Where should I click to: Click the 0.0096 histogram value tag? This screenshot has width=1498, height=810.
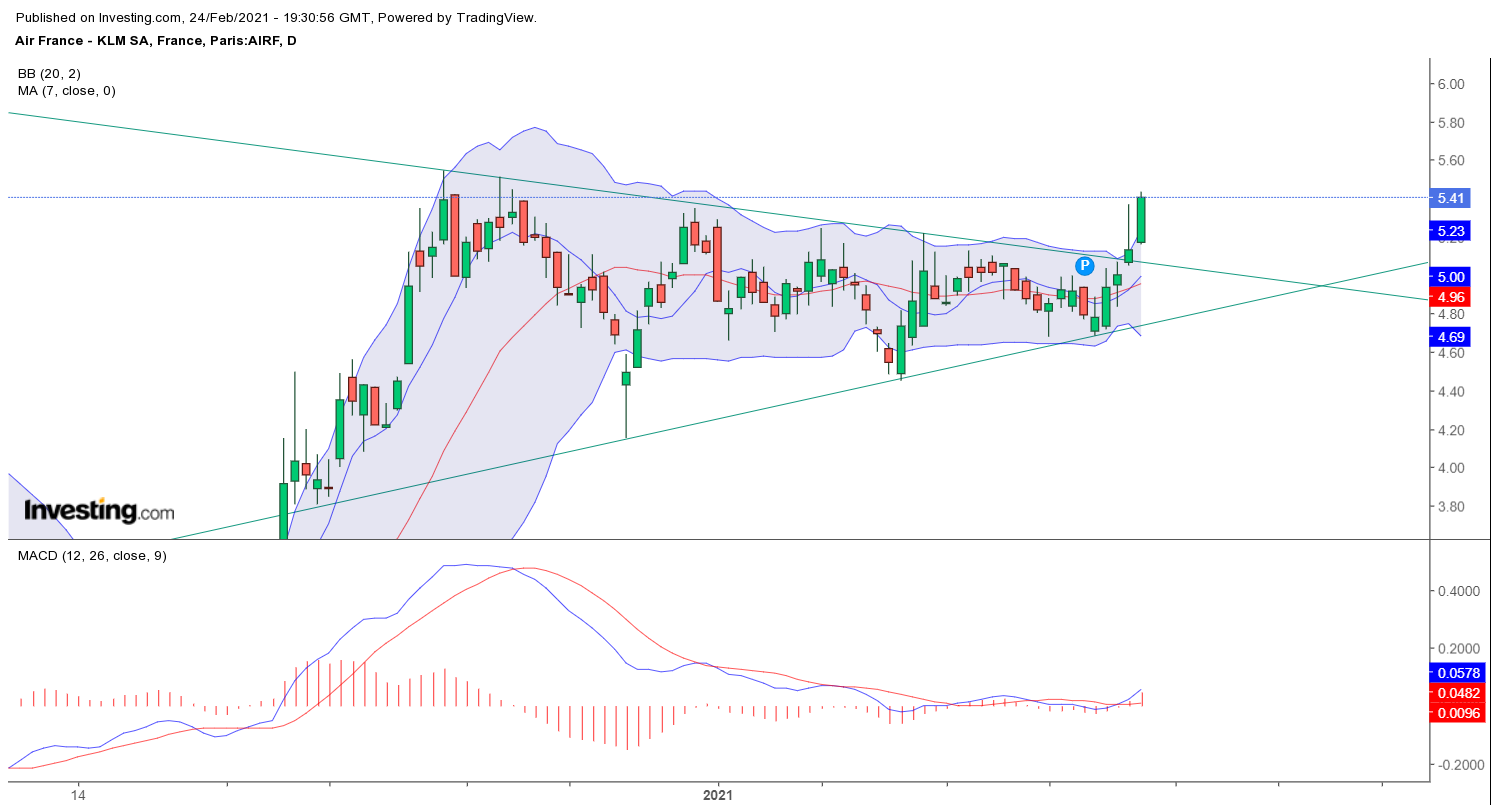click(1457, 713)
